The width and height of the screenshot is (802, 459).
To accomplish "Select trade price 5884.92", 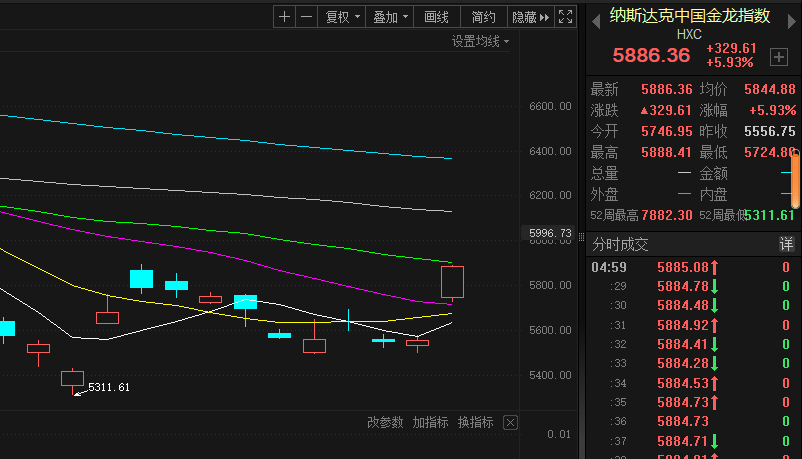I will click(683, 325).
